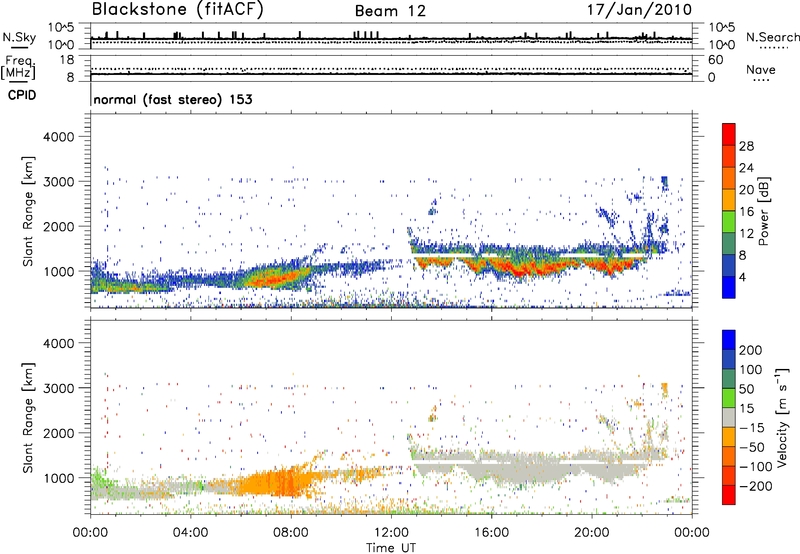Click "2000" on the velocity panel range axis
The image size is (800, 554).
pos(58,433)
